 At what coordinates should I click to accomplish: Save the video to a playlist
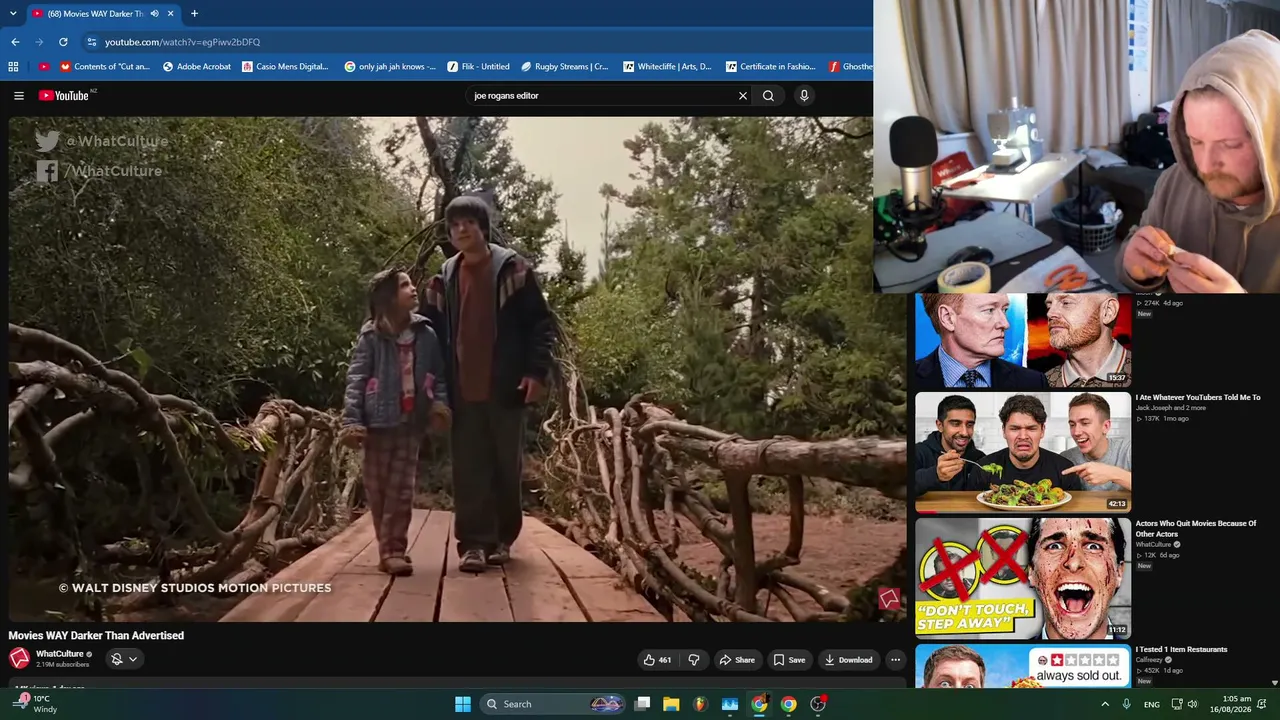click(789, 660)
